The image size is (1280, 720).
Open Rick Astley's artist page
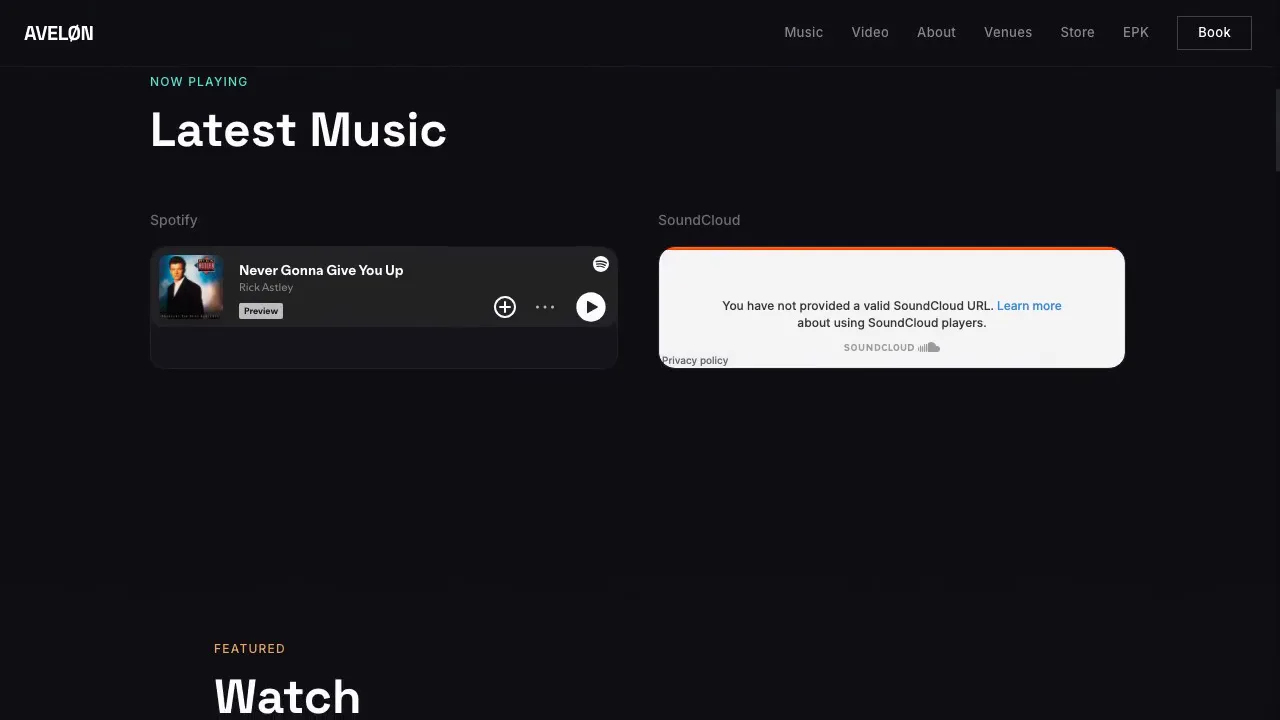266,287
